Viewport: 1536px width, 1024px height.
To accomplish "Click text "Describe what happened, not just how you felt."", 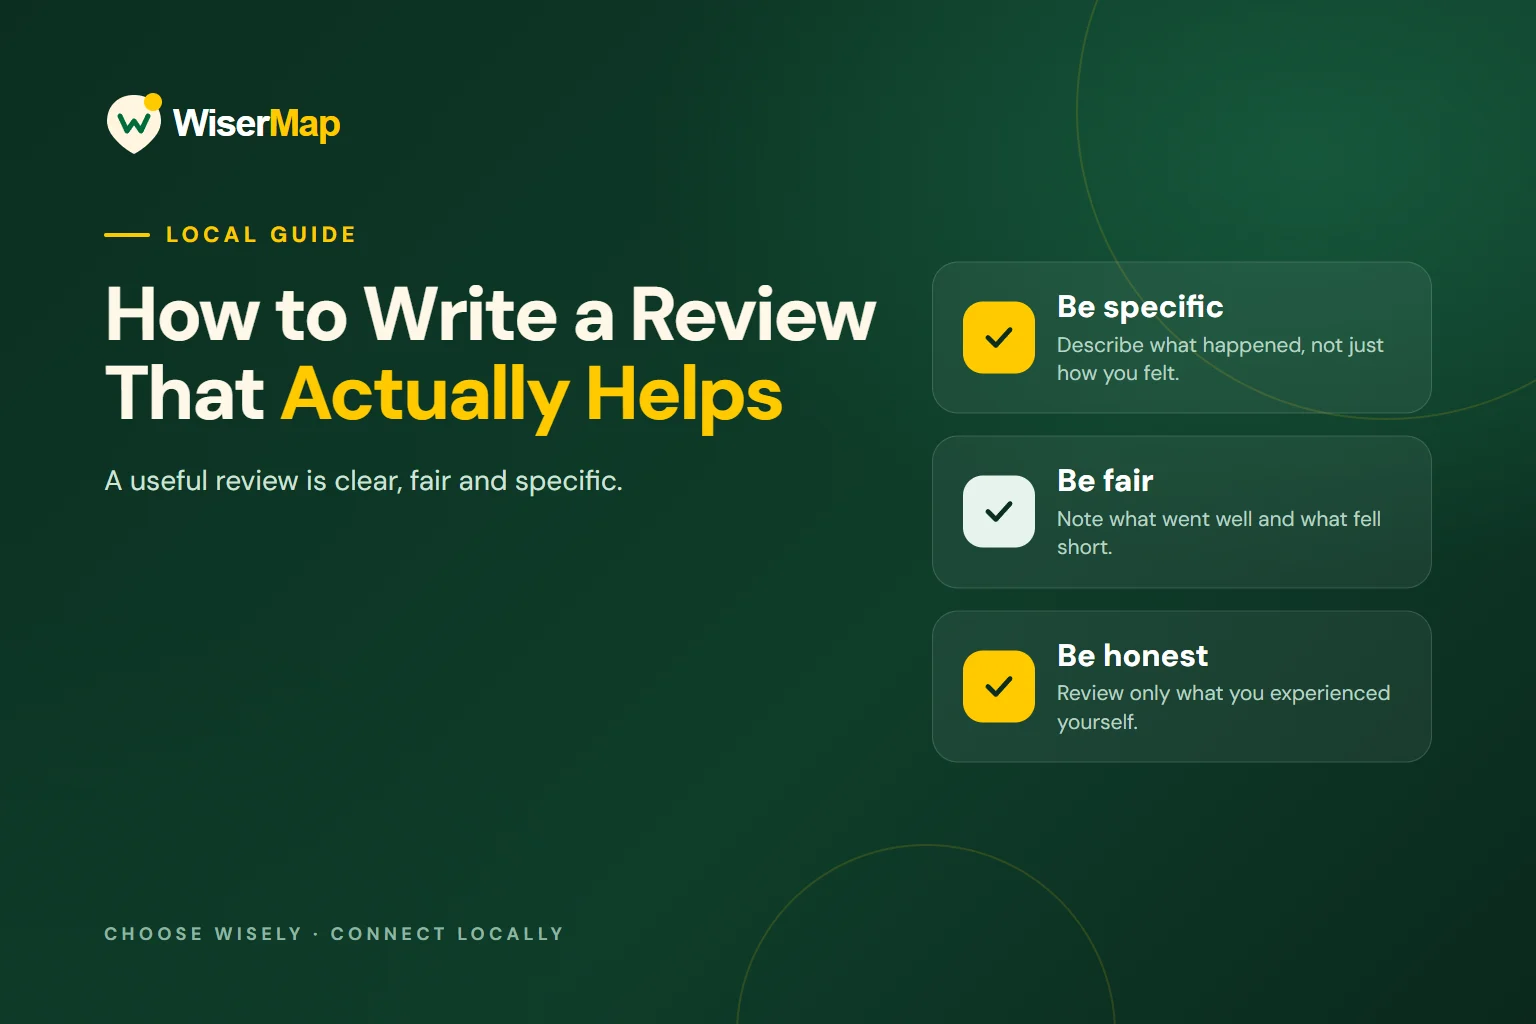I will pyautogui.click(x=1220, y=359).
